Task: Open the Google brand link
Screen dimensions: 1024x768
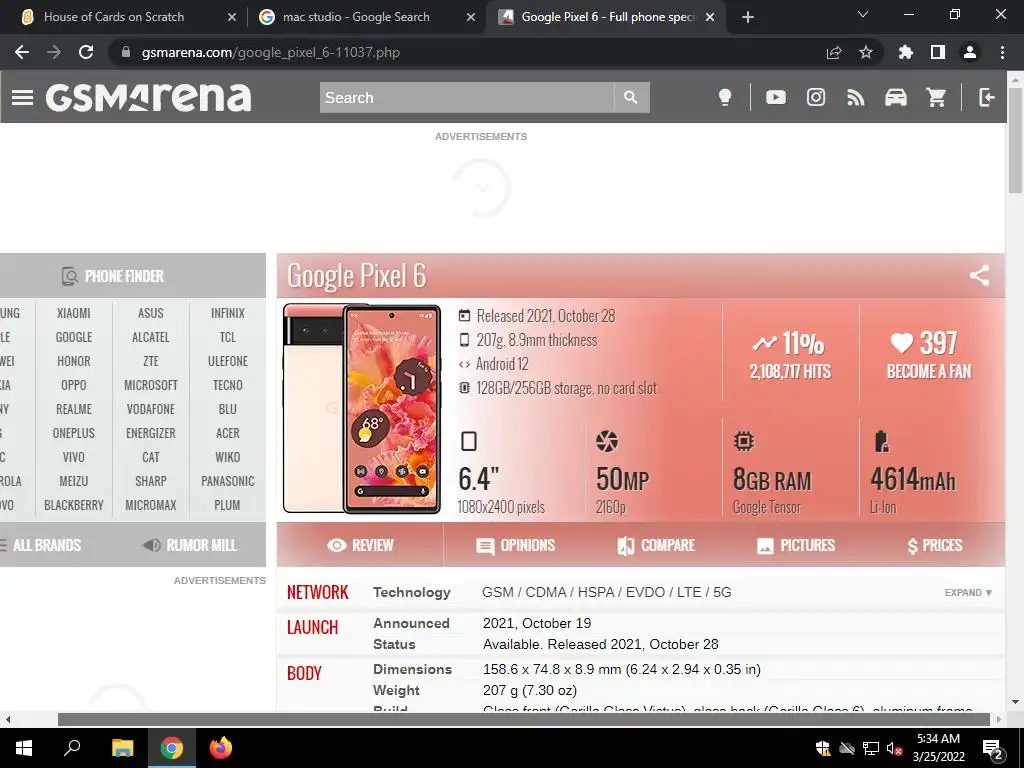Action: pos(74,338)
